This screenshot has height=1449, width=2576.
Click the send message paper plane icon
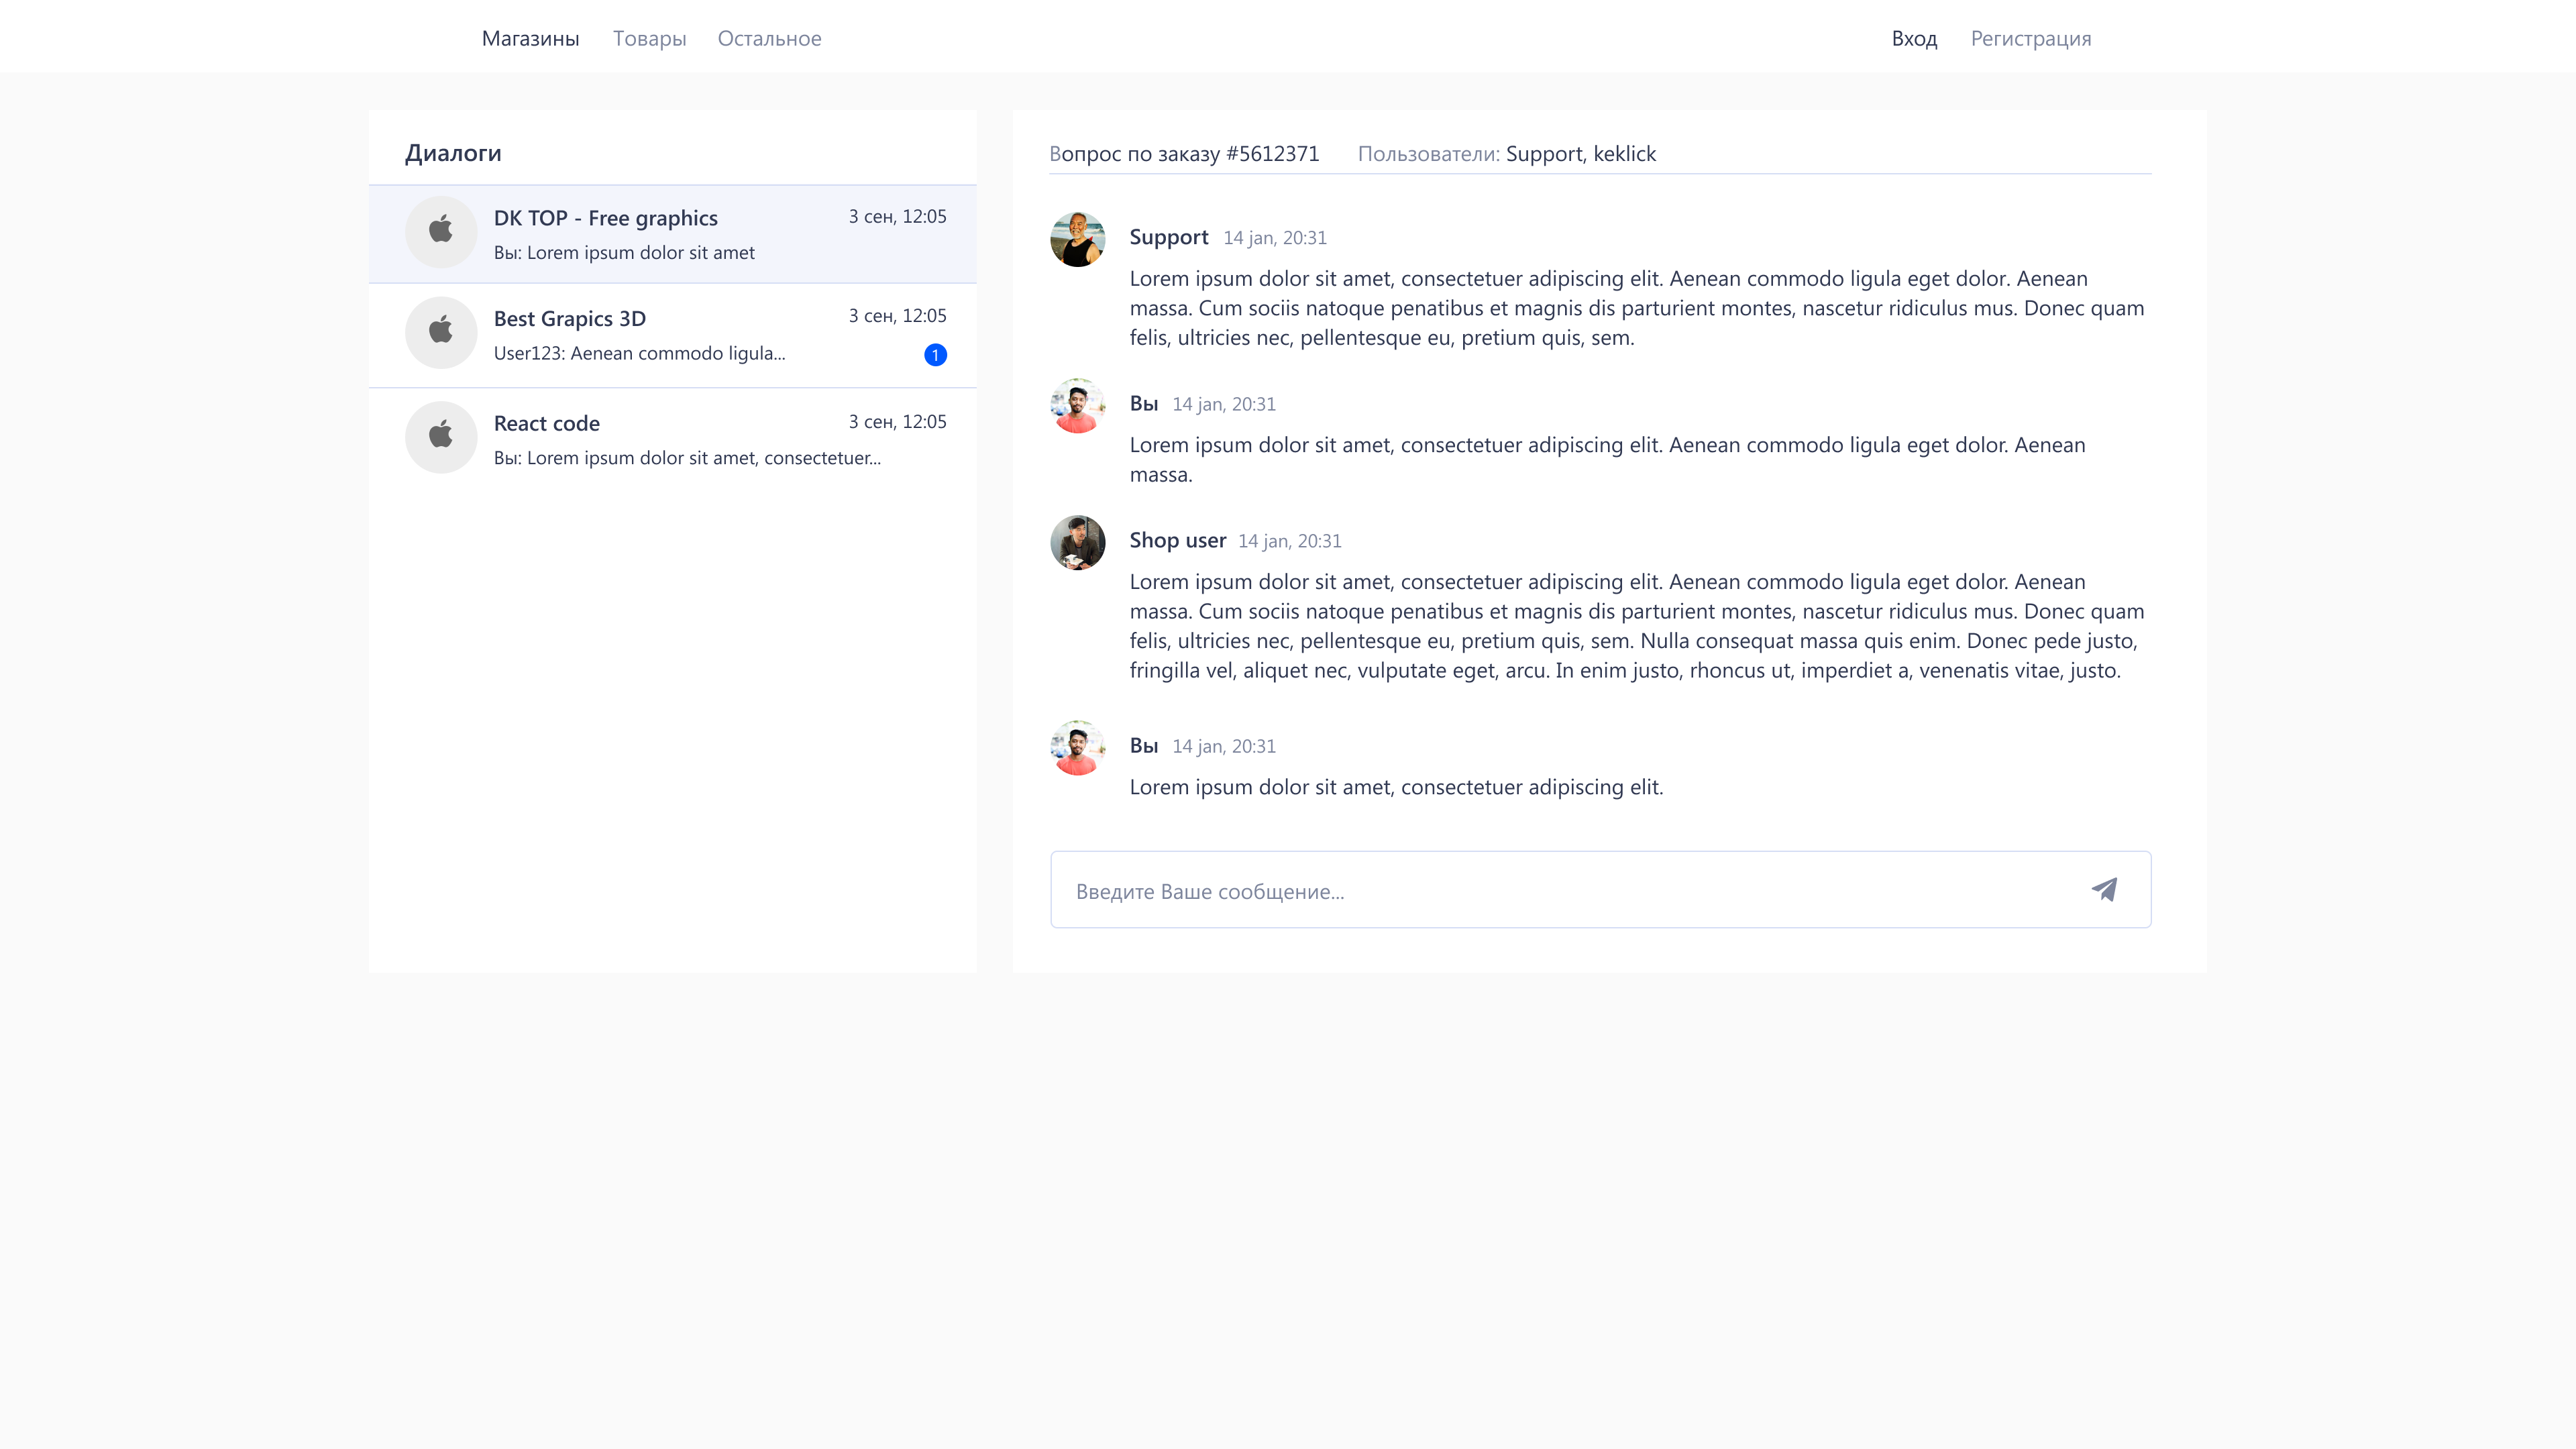click(x=2104, y=889)
